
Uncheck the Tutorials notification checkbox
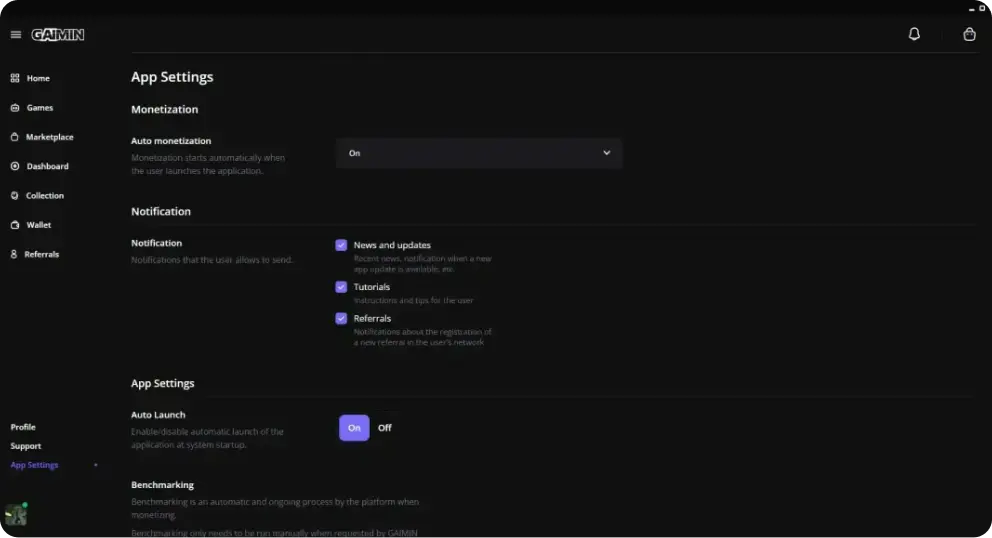341,287
